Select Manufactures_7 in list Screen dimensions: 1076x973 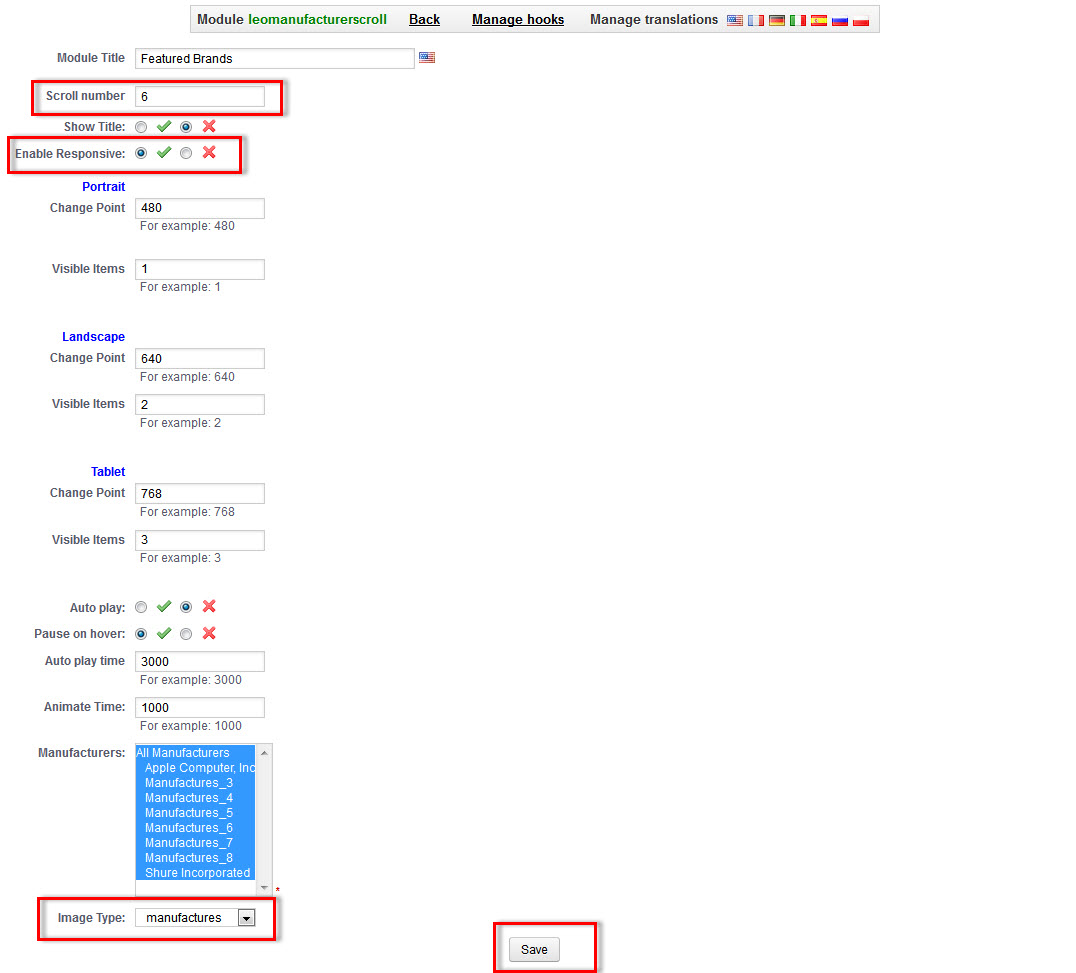click(x=196, y=843)
